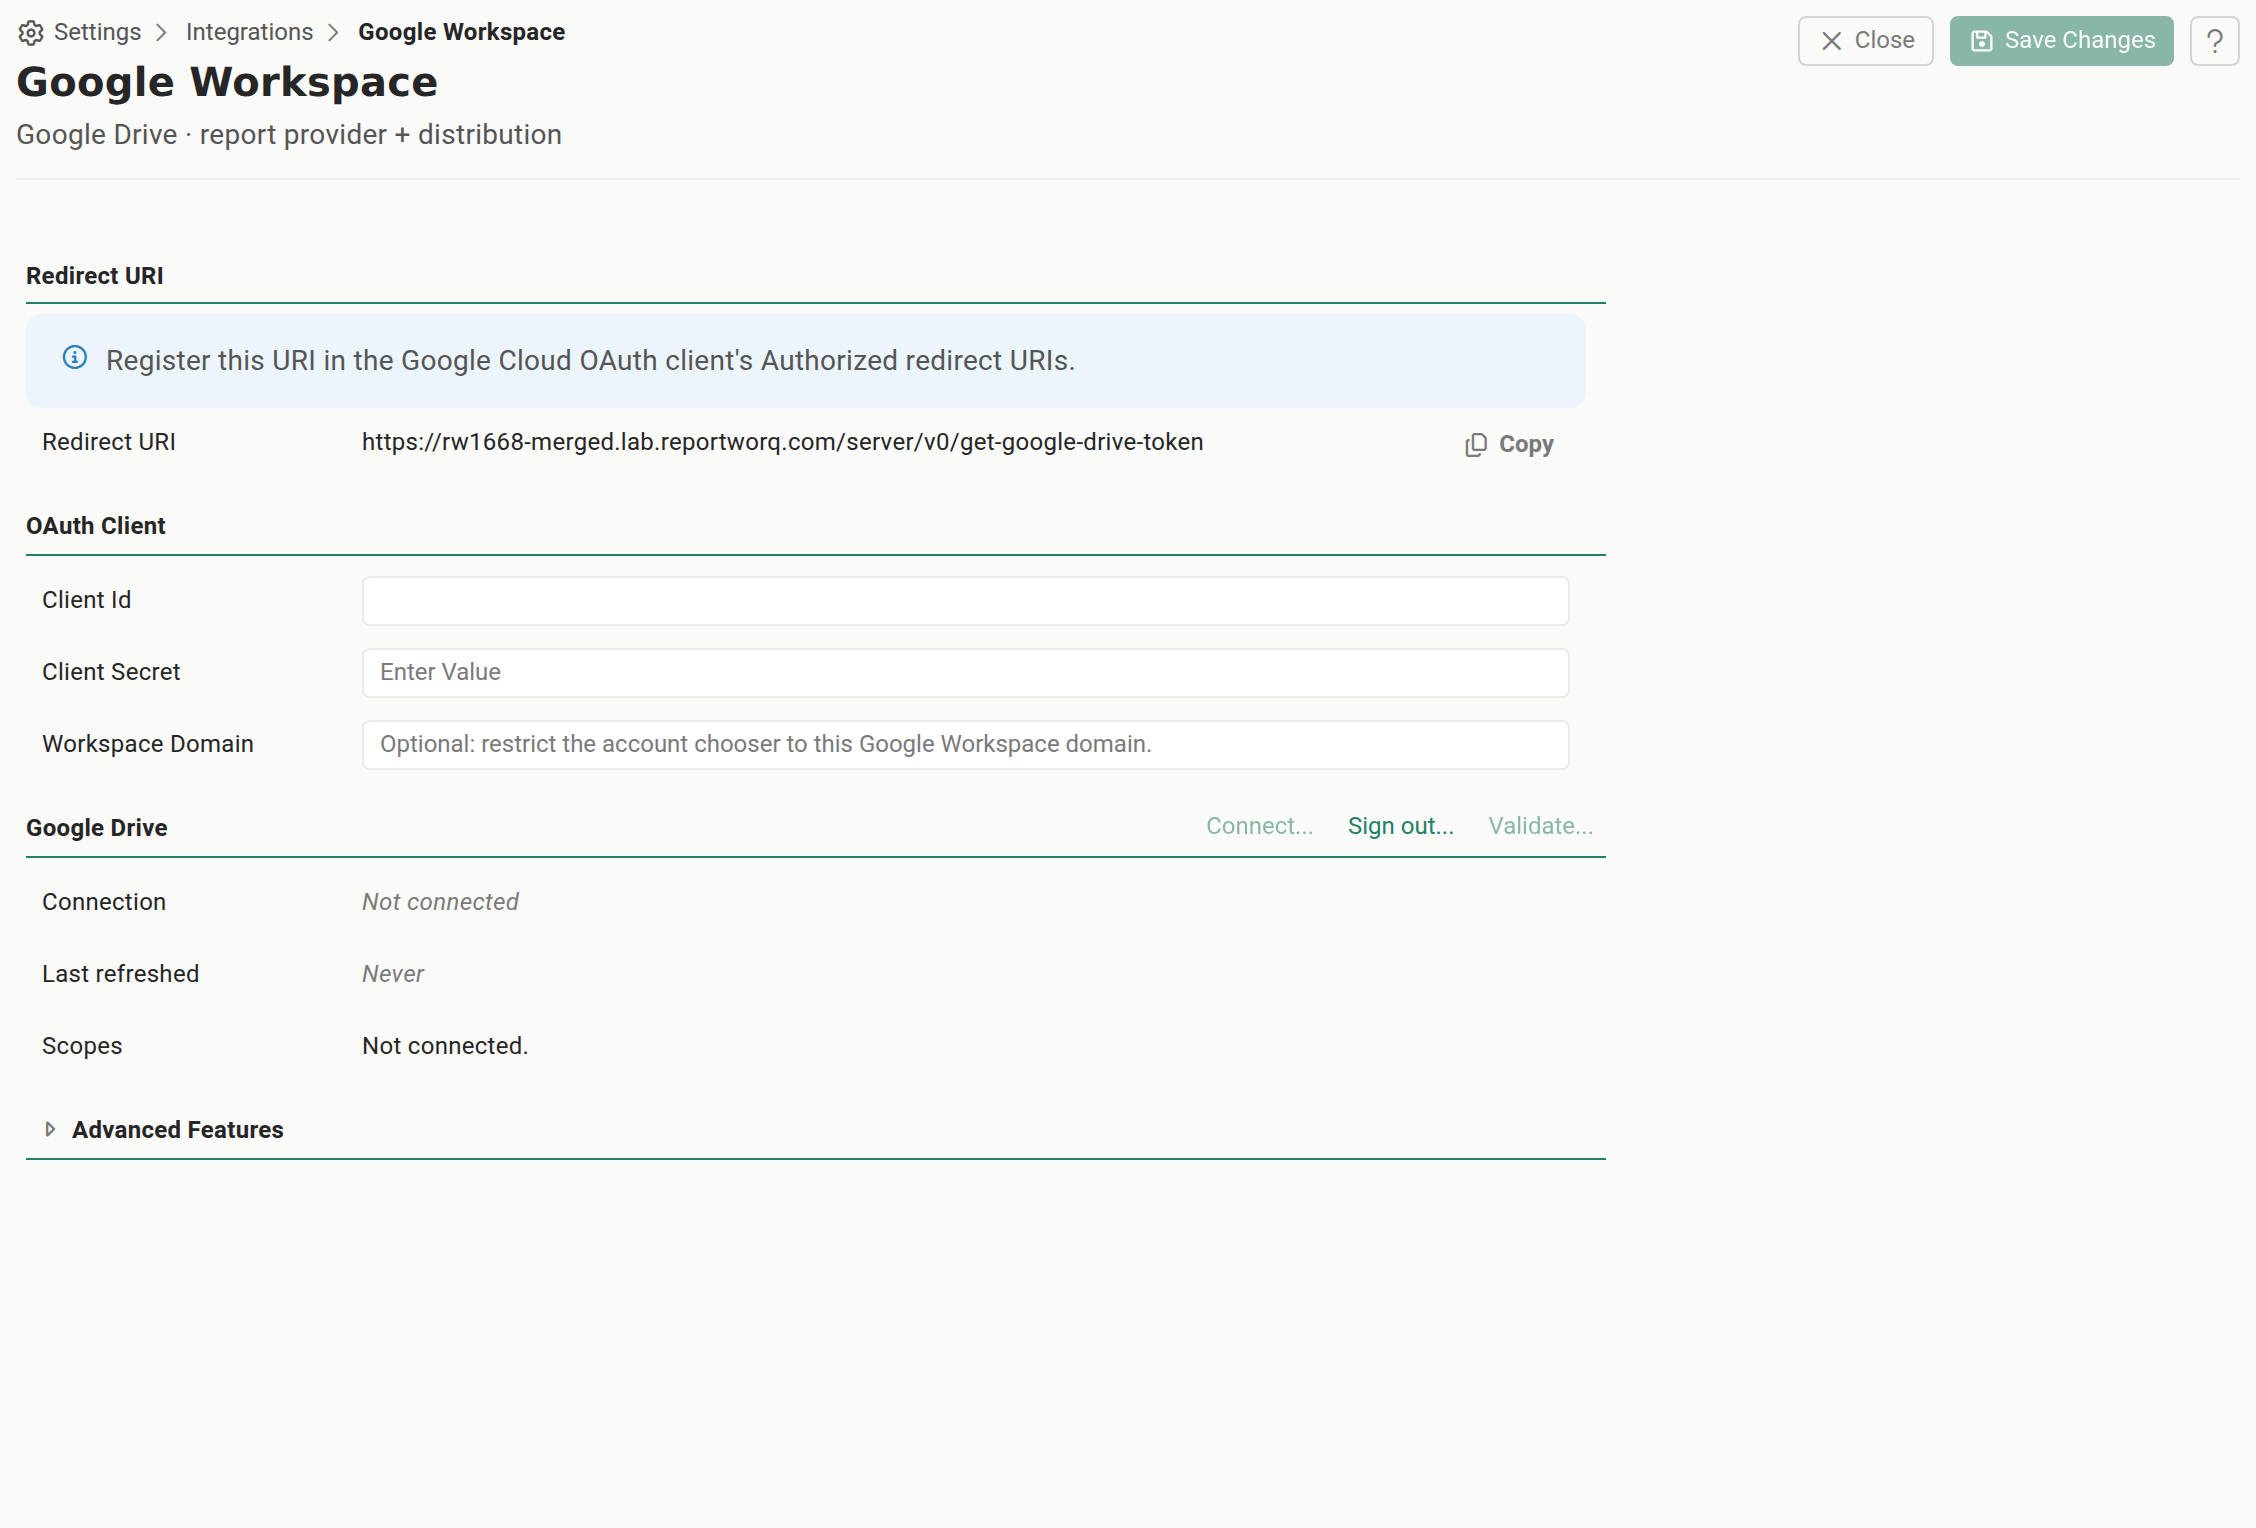The image size is (2256, 1528).
Task: Click the Google Workspace page title
Action: (227, 82)
